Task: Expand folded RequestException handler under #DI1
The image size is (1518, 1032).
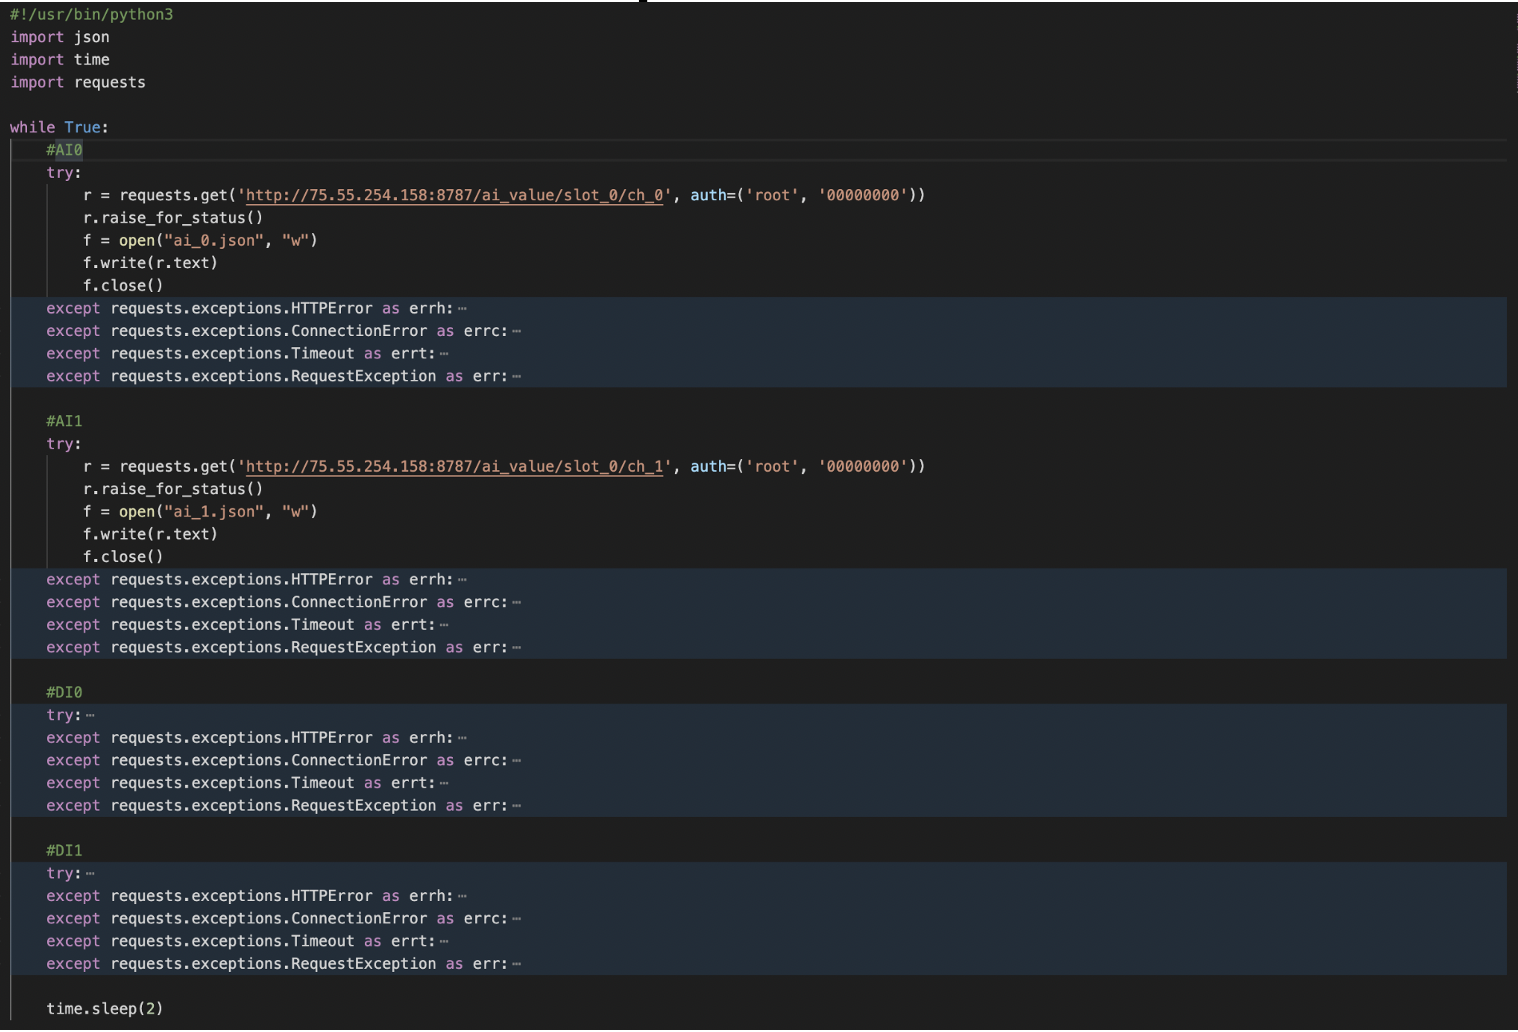Action: pyautogui.click(x=516, y=965)
